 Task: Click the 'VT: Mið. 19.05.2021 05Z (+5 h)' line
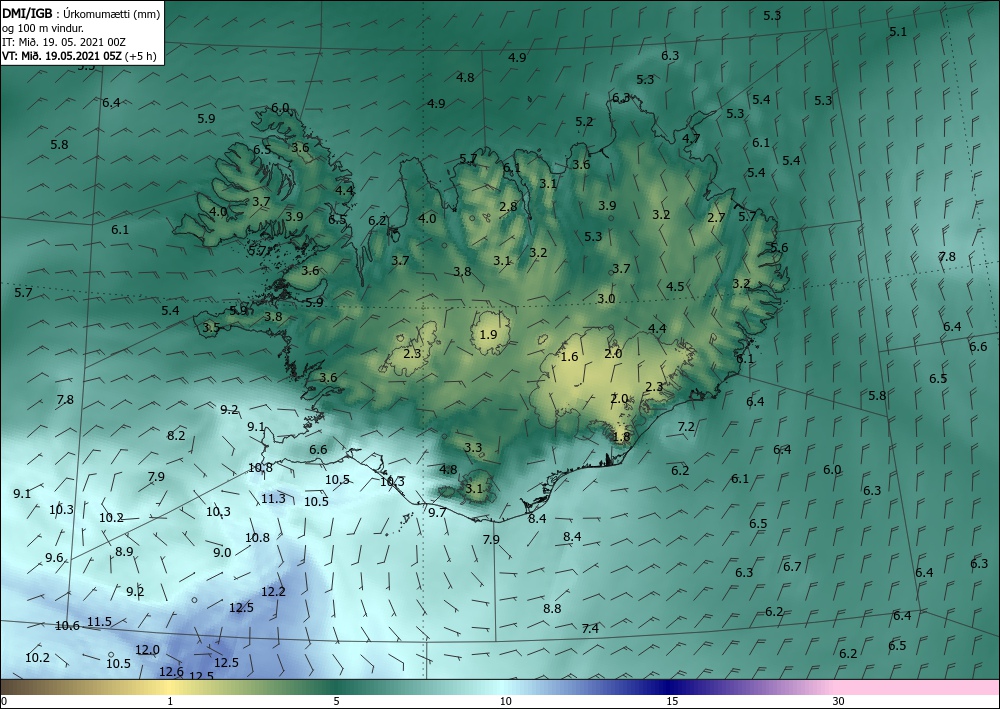click(79, 55)
